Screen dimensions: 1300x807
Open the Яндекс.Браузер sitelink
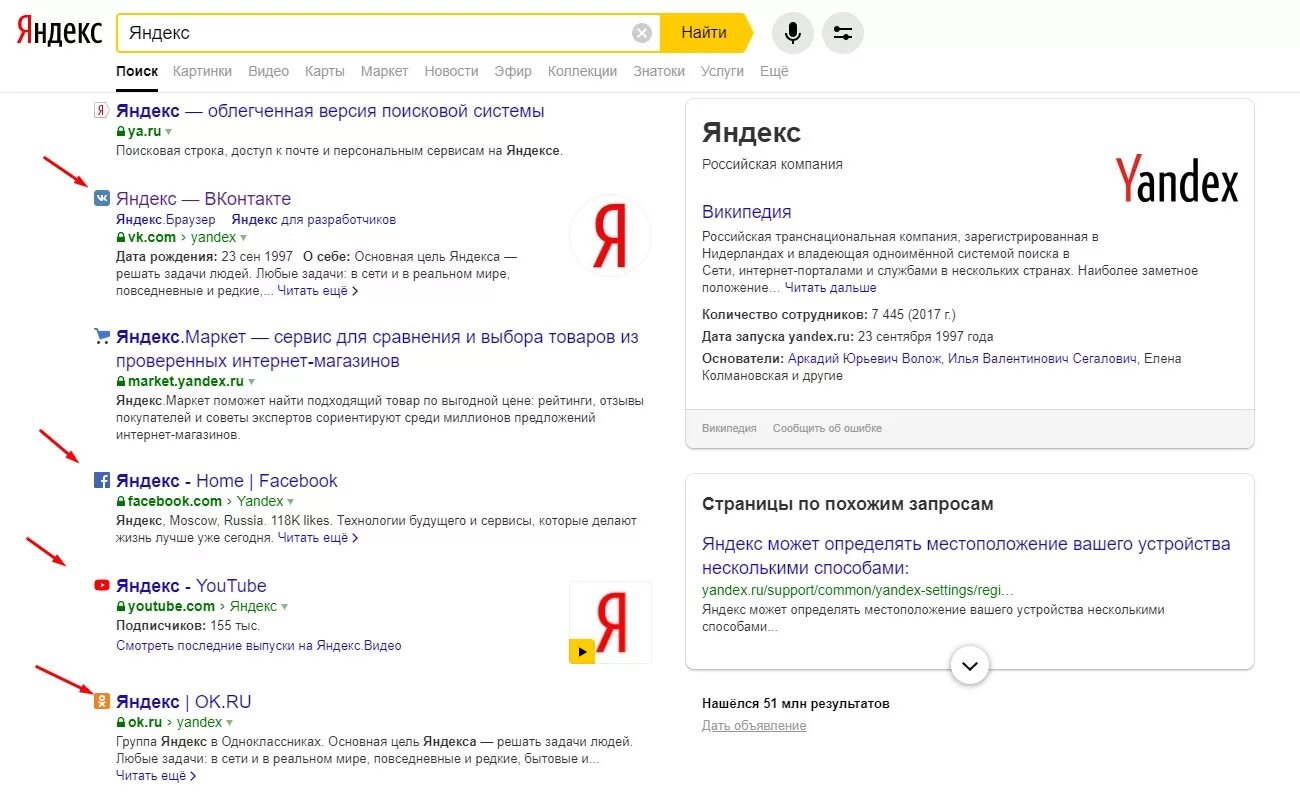[166, 219]
